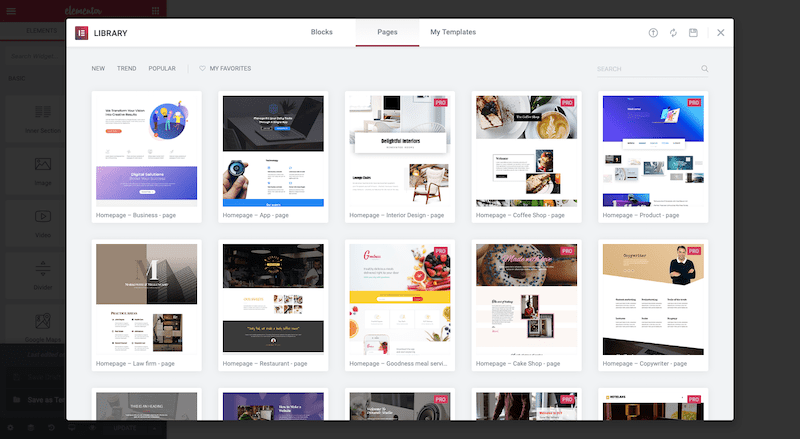Filter templates by Popular
The height and width of the screenshot is (439, 800).
click(162, 68)
